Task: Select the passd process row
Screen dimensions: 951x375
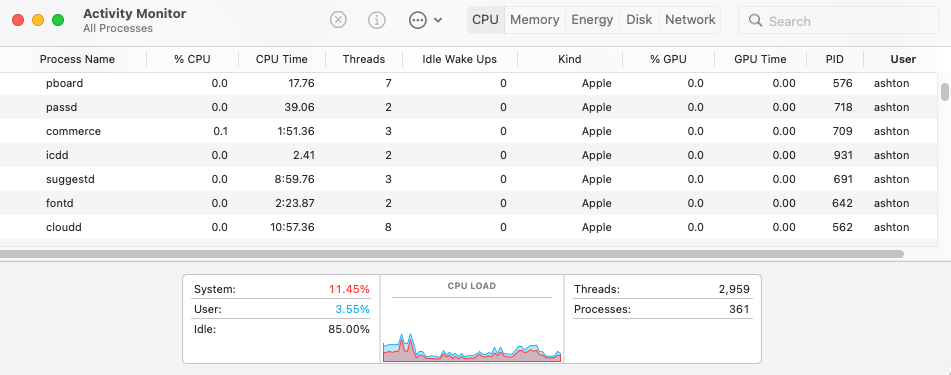Action: coord(468,107)
